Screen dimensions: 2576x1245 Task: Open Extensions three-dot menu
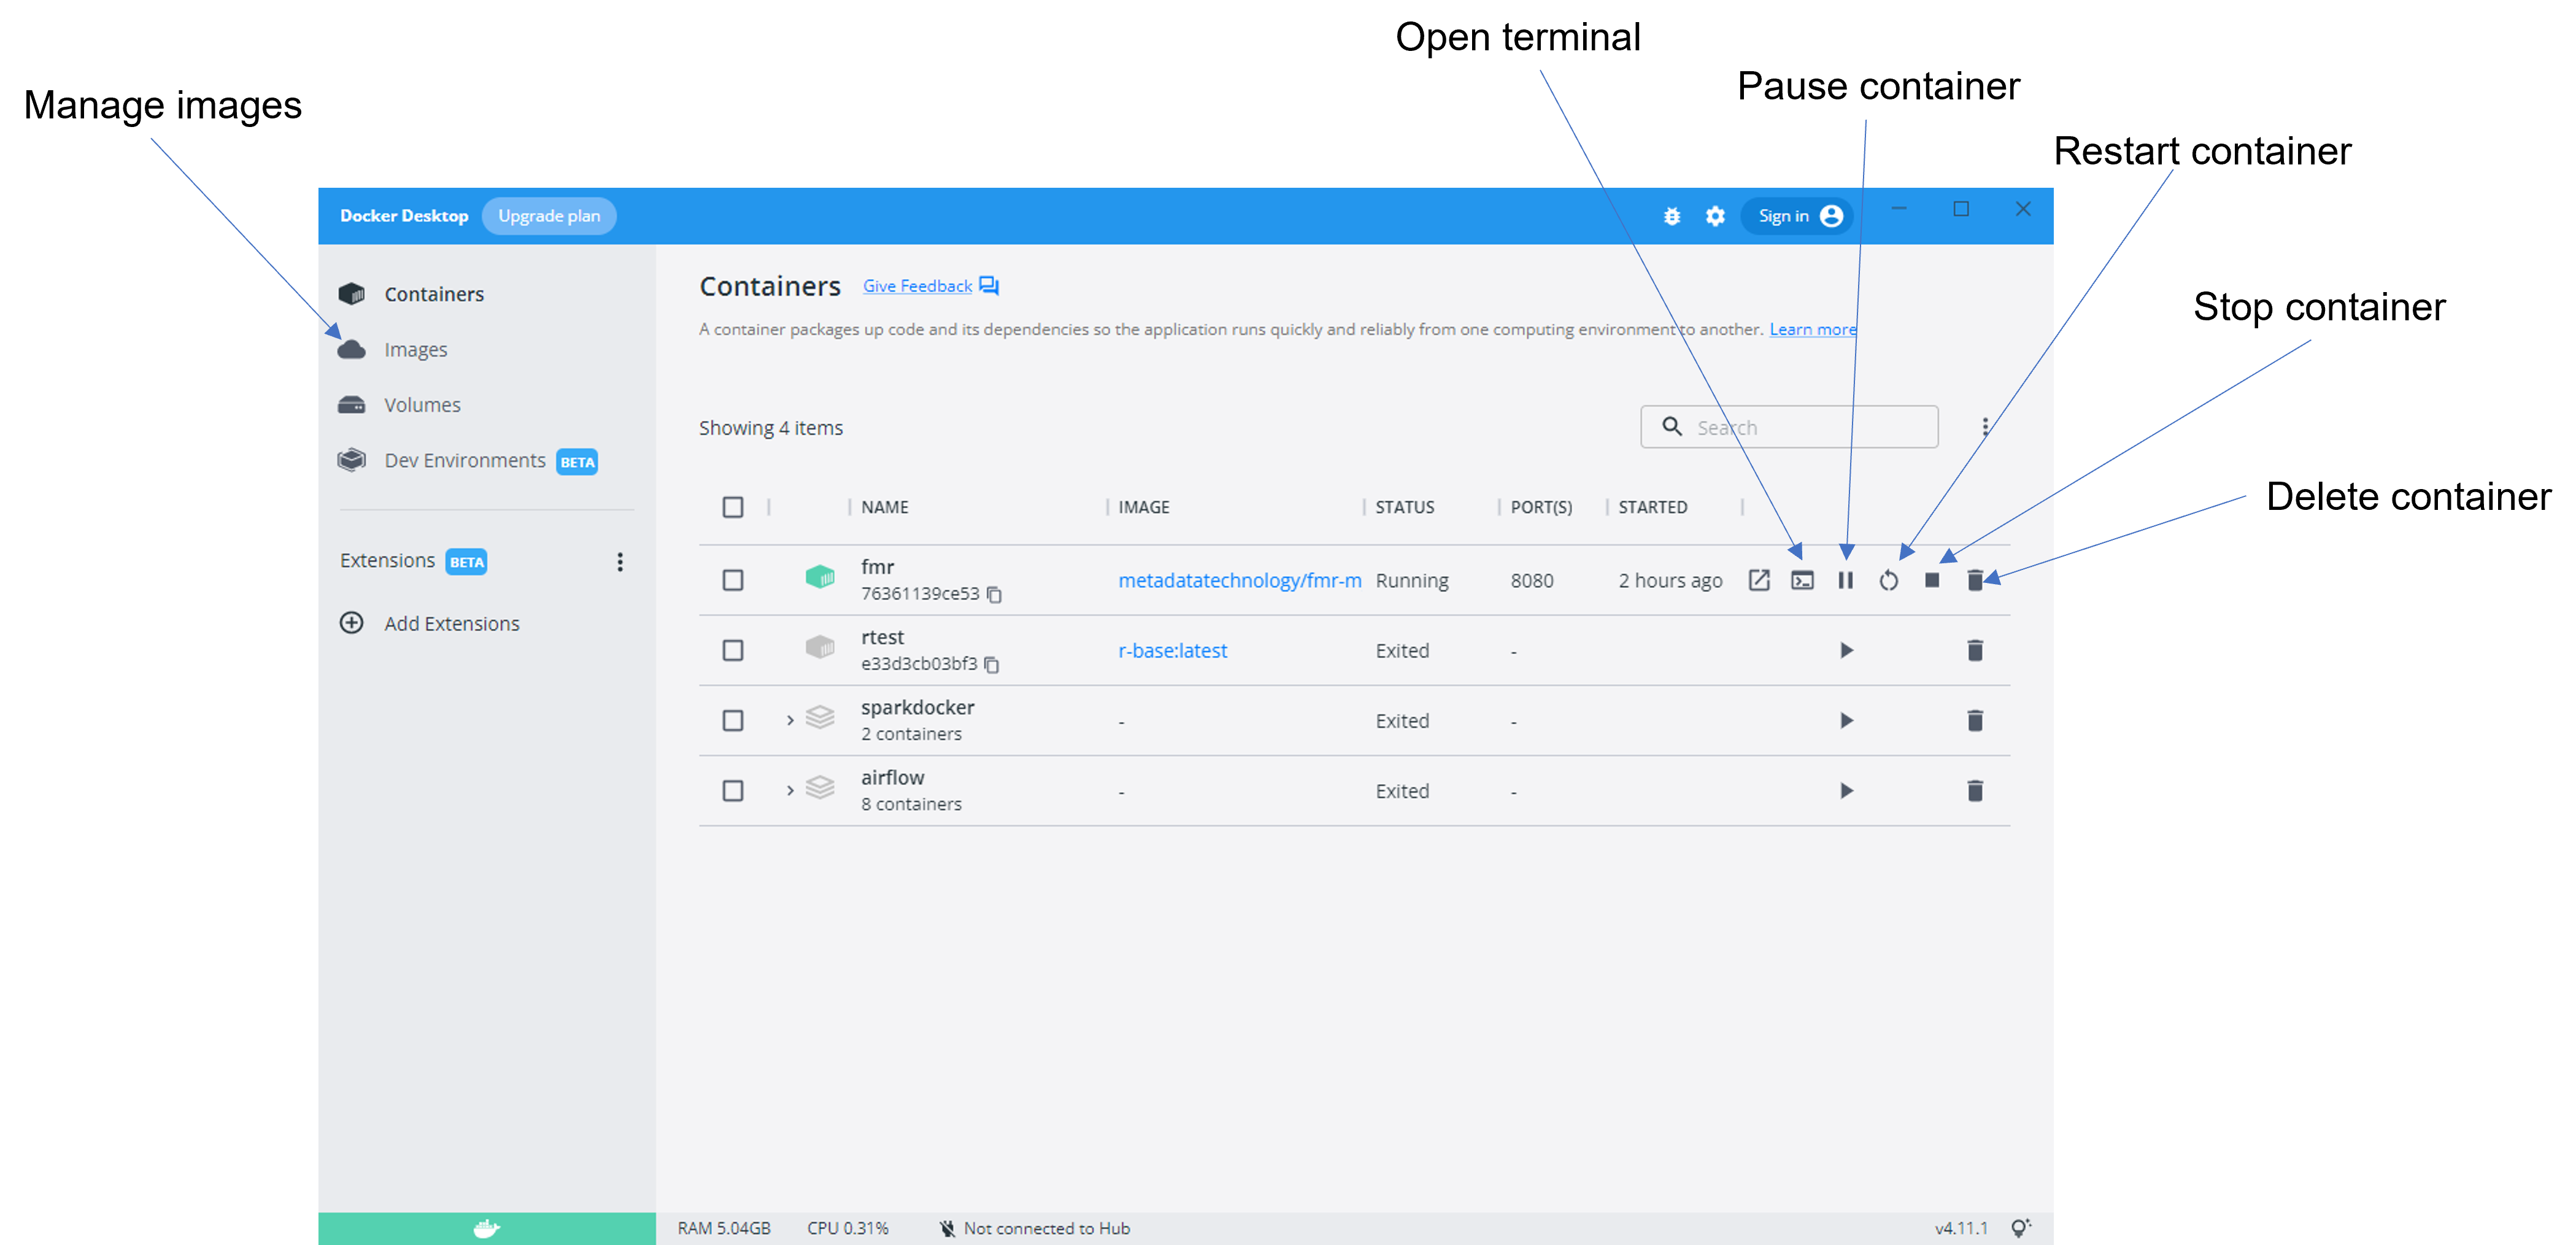[x=620, y=562]
